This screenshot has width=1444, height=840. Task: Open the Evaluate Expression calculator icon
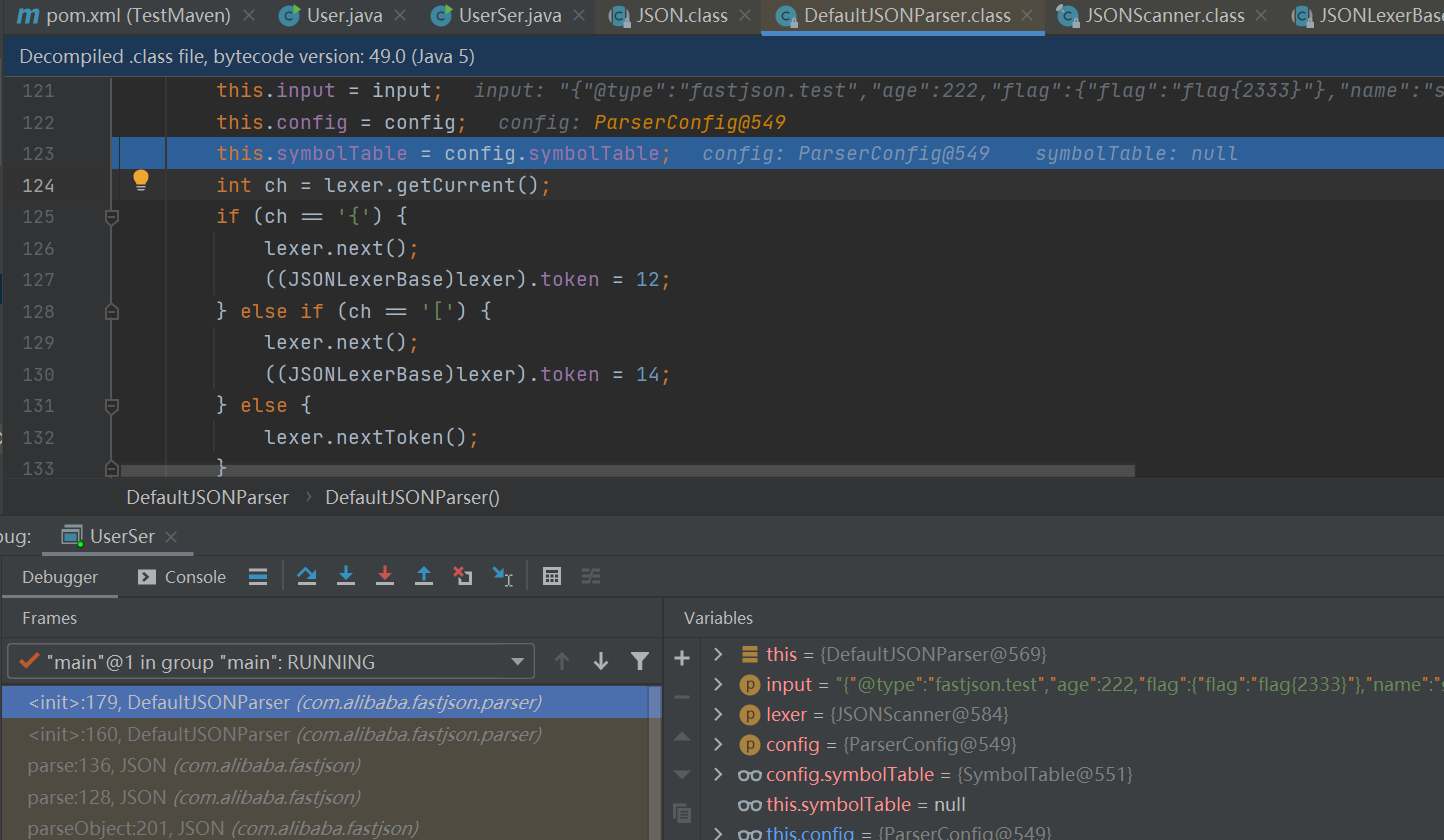551,576
